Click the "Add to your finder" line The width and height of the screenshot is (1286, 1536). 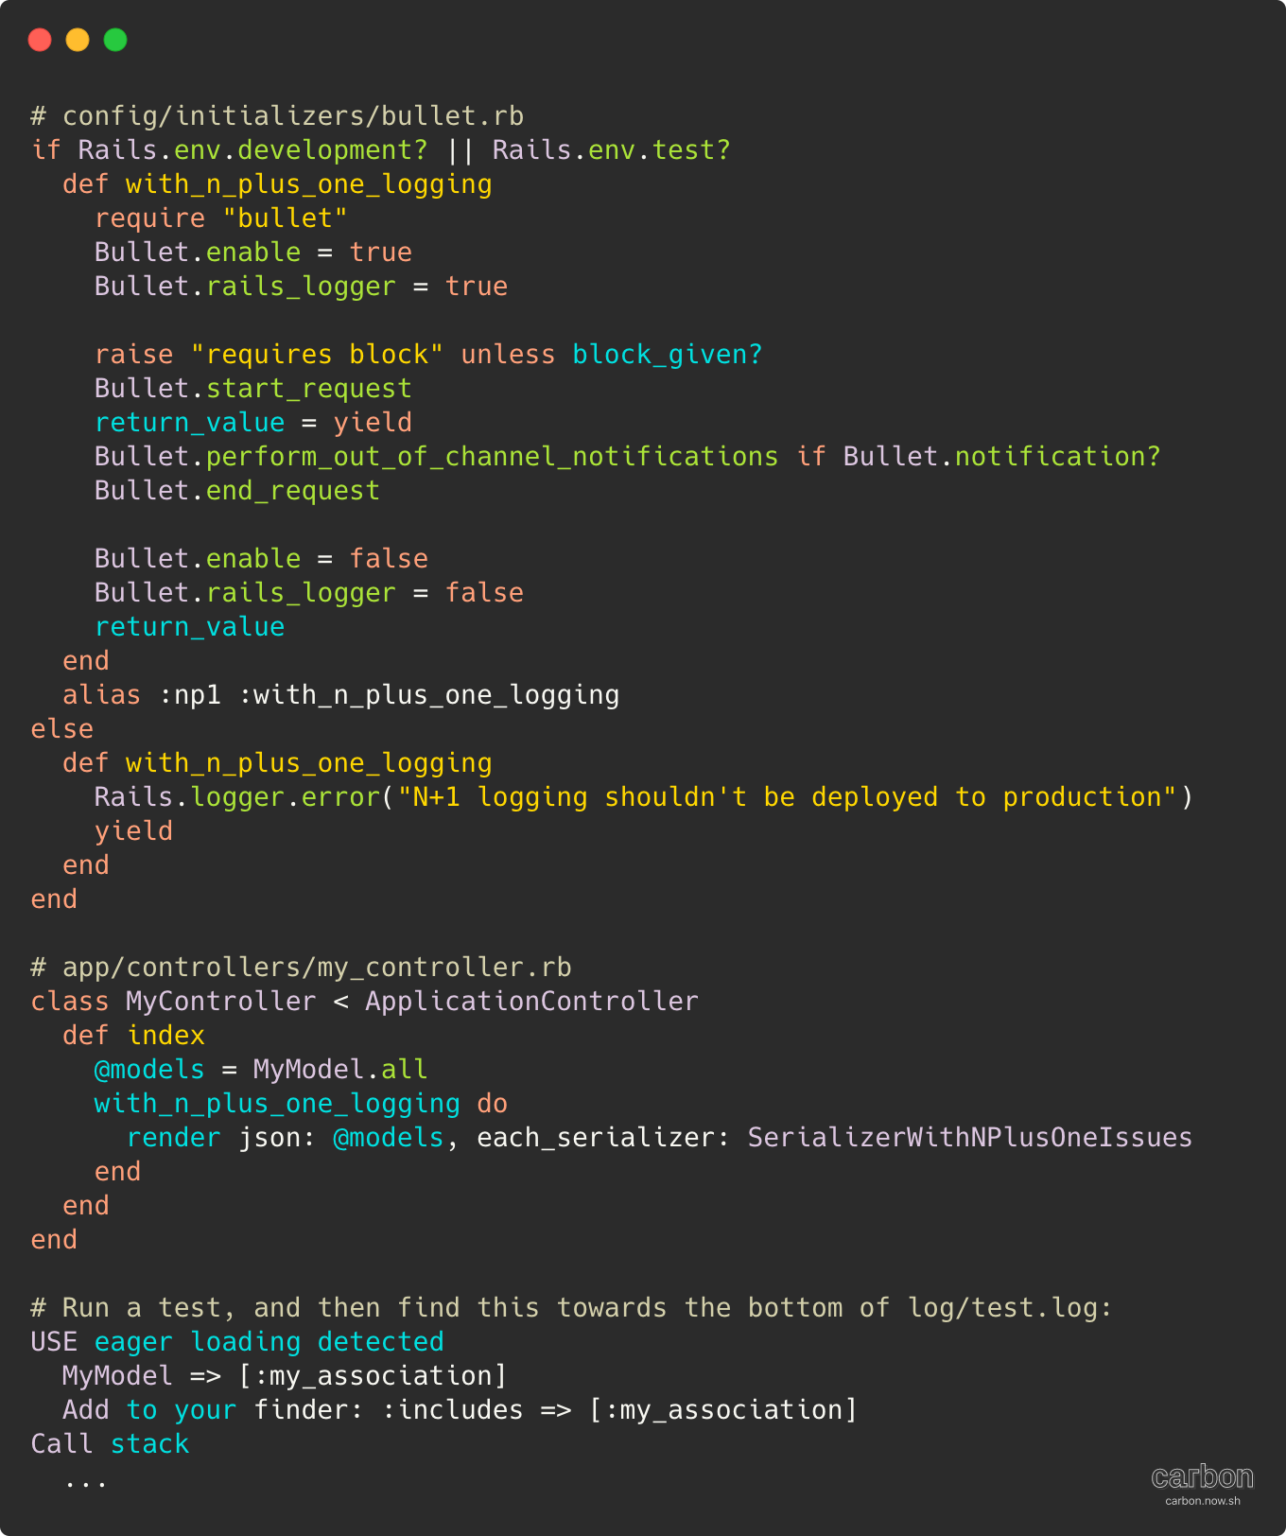click(460, 1410)
